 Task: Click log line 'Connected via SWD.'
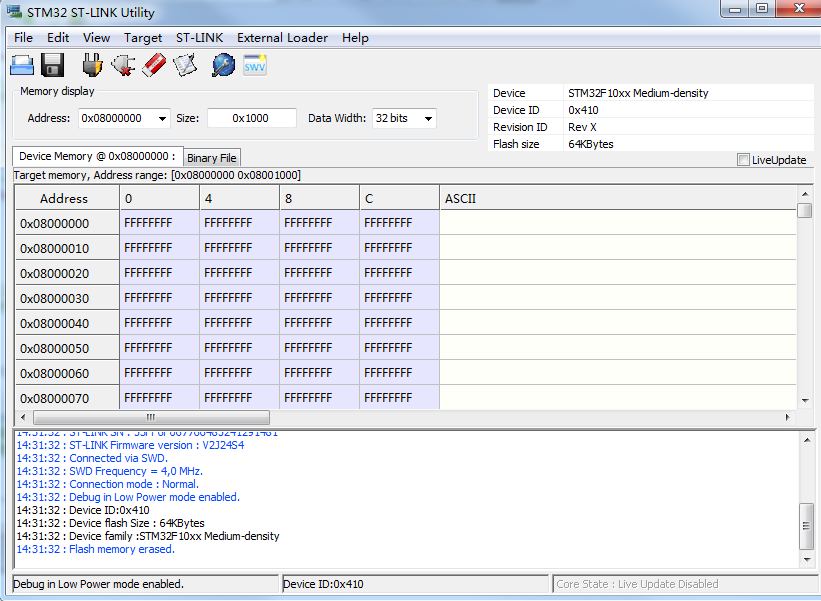[x=92, y=458]
